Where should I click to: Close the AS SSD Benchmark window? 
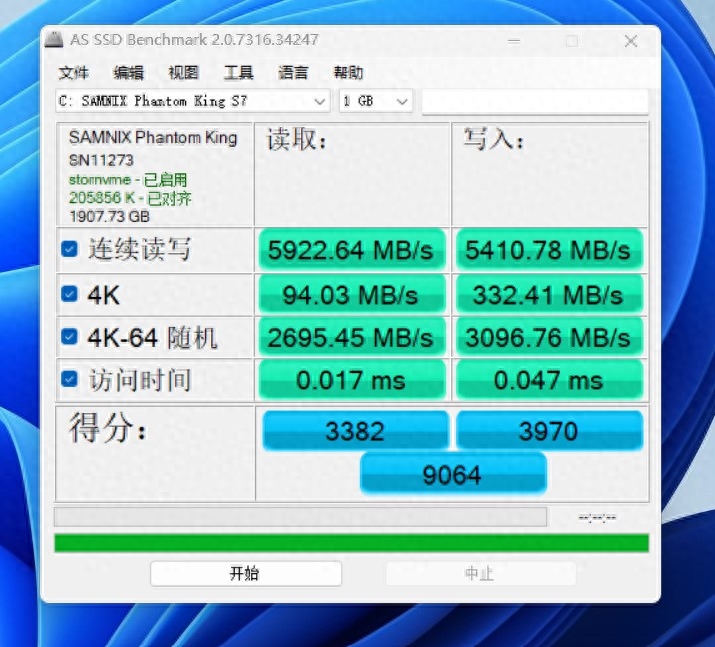631,41
